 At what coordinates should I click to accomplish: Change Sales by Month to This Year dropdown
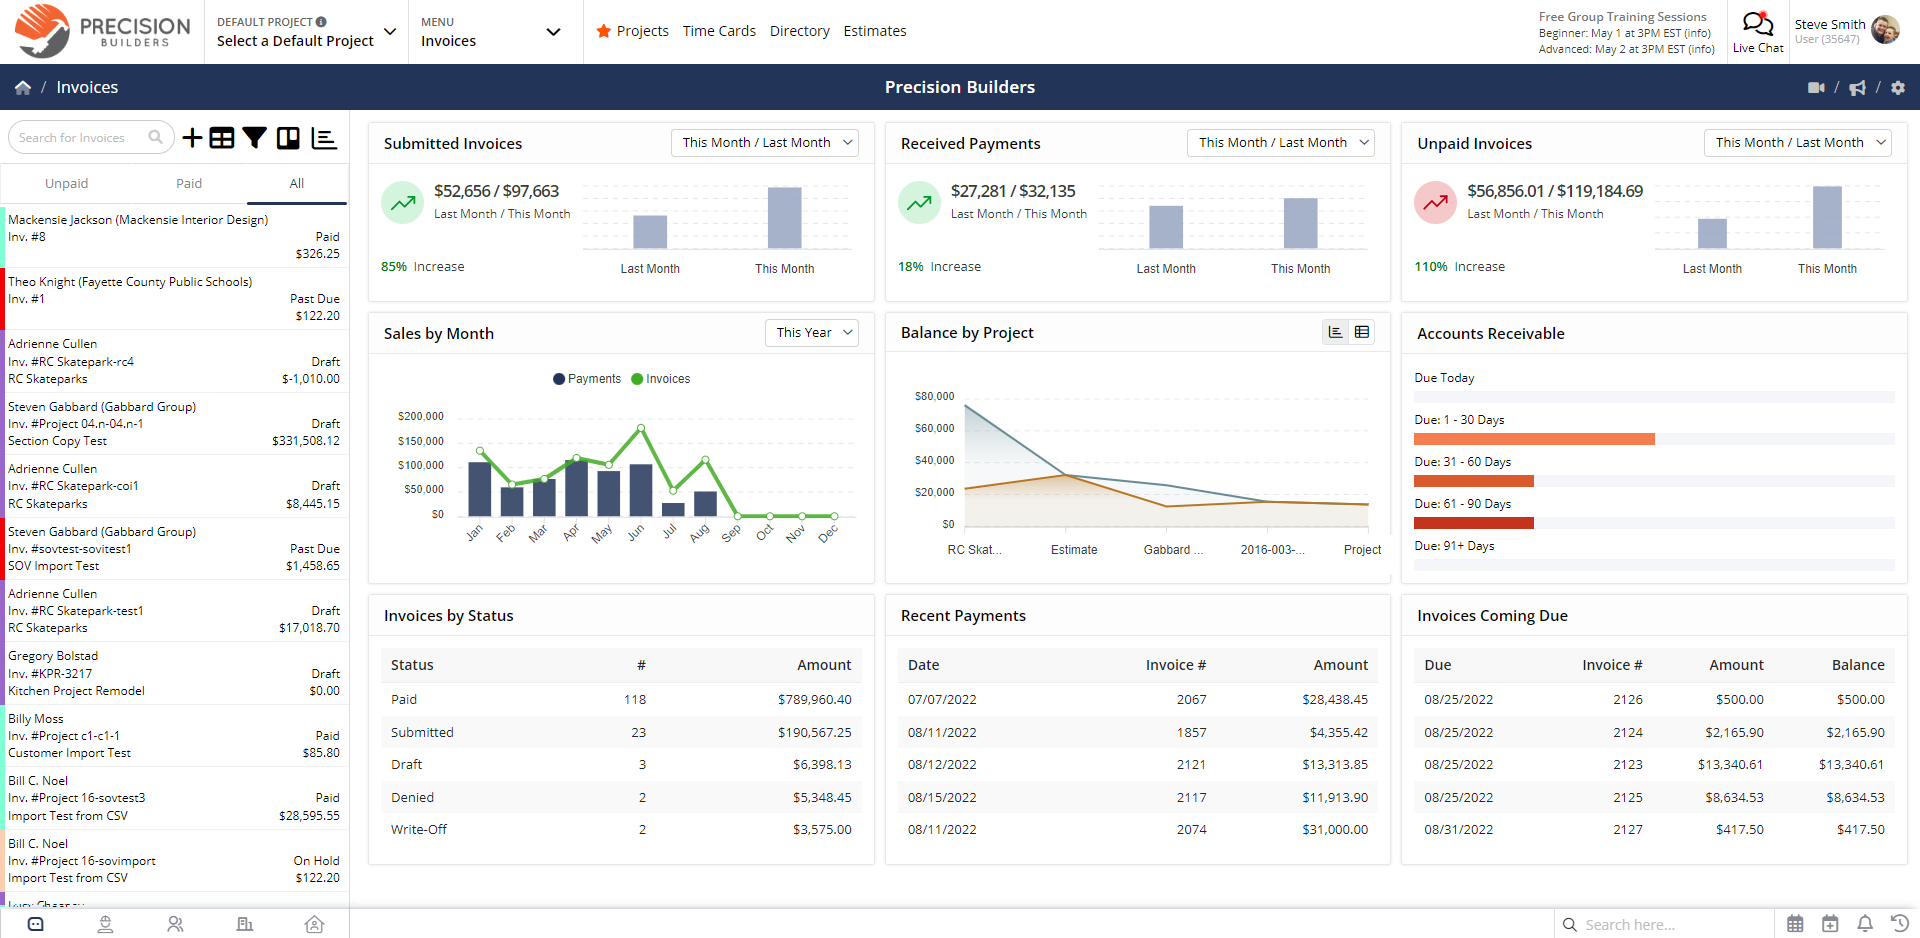click(x=811, y=332)
